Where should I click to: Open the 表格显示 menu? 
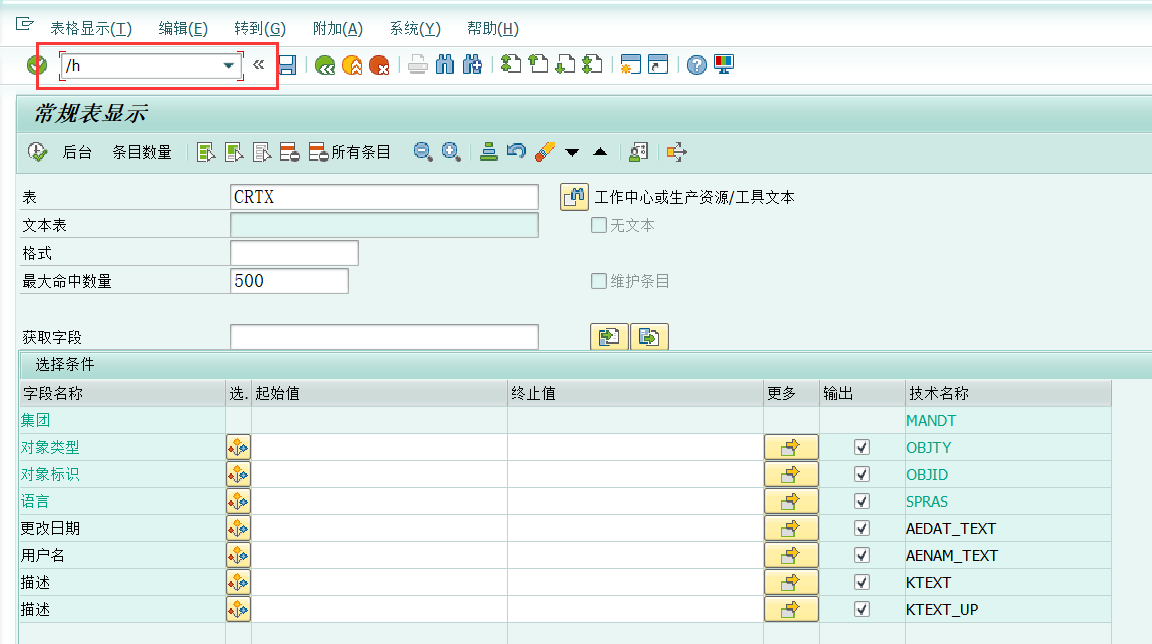[90, 28]
